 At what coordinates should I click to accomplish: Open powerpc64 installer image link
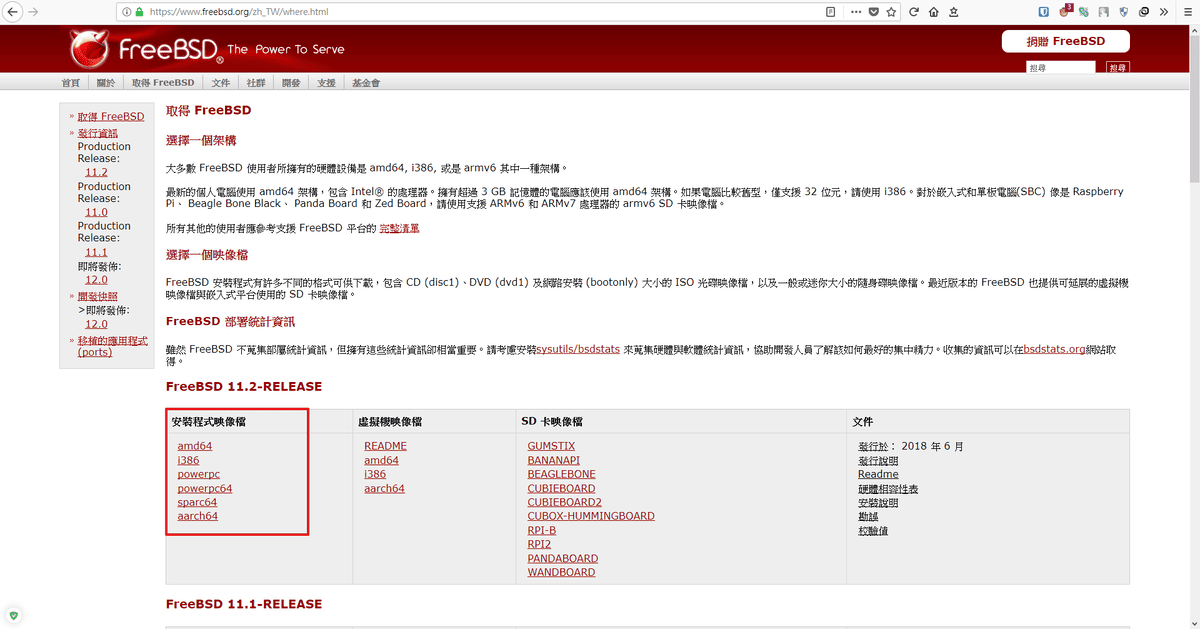[205, 488]
